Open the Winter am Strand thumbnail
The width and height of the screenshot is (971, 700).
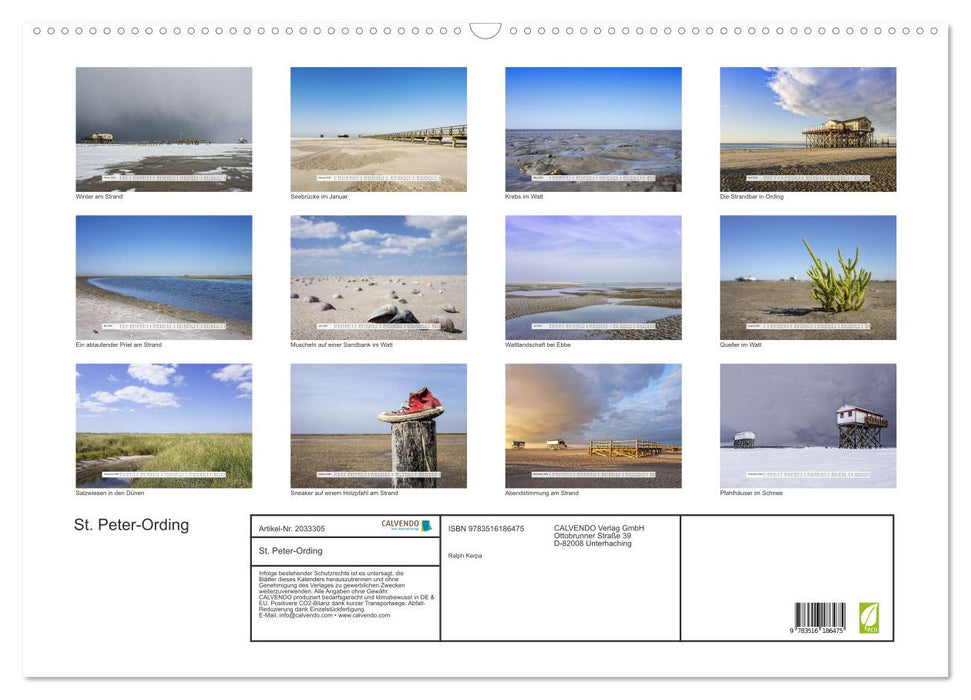pyautogui.click(x=163, y=128)
